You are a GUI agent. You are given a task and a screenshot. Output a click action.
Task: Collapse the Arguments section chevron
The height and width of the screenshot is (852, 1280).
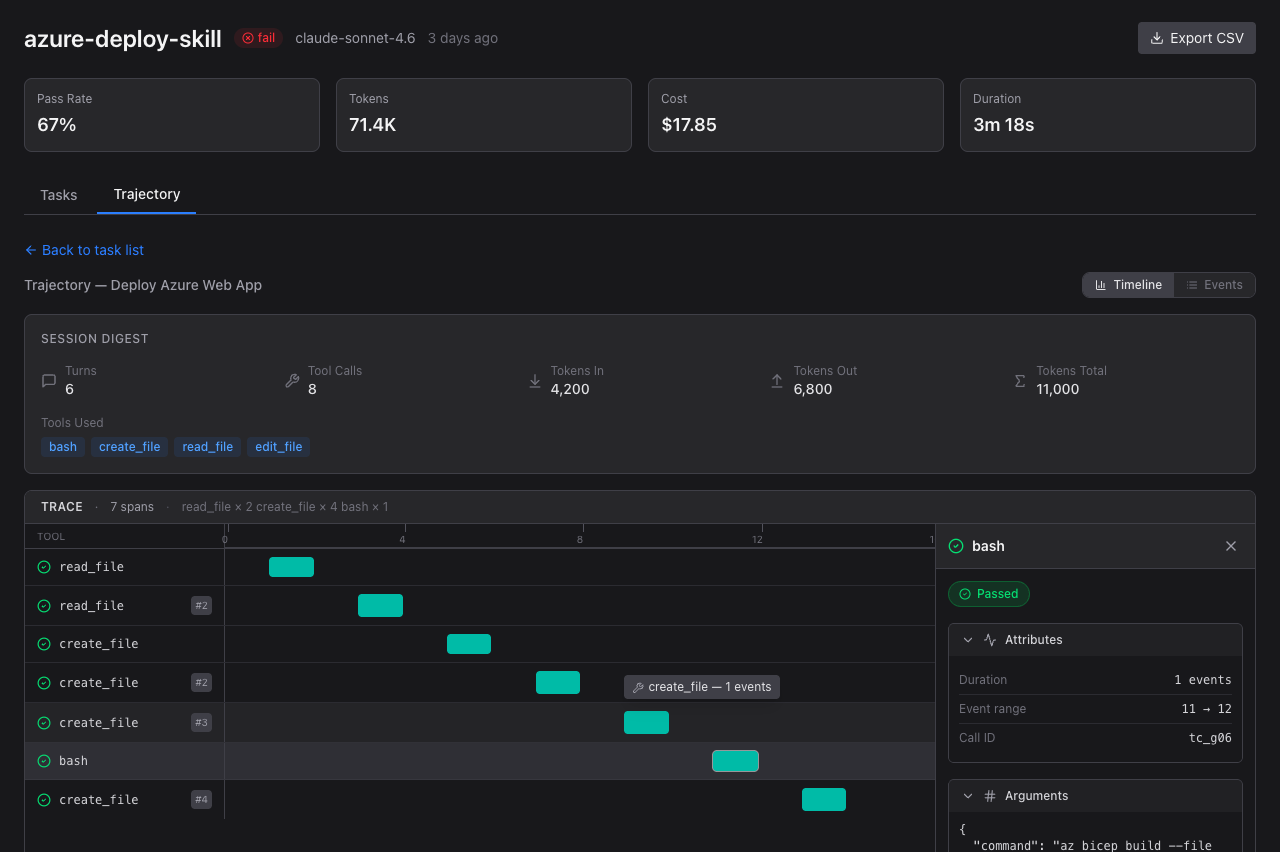point(968,796)
